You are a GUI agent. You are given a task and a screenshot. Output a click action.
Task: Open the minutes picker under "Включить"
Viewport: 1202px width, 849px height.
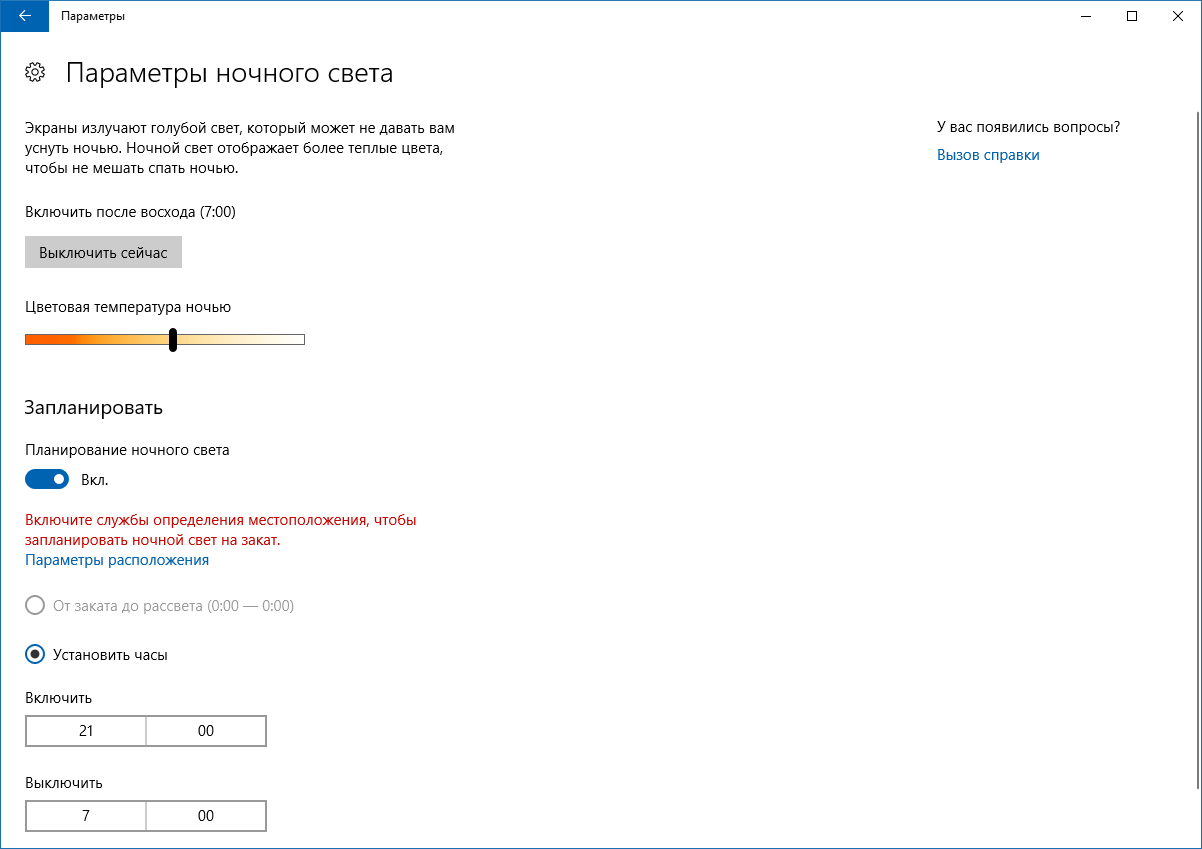(206, 731)
